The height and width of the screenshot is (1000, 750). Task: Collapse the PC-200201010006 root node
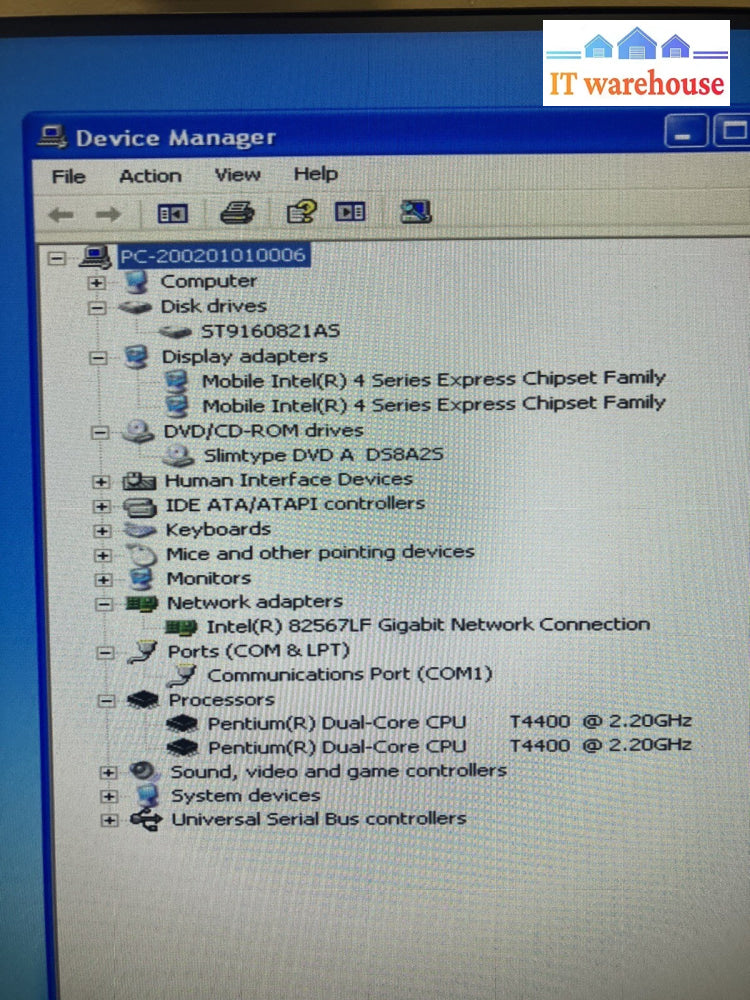[x=57, y=258]
